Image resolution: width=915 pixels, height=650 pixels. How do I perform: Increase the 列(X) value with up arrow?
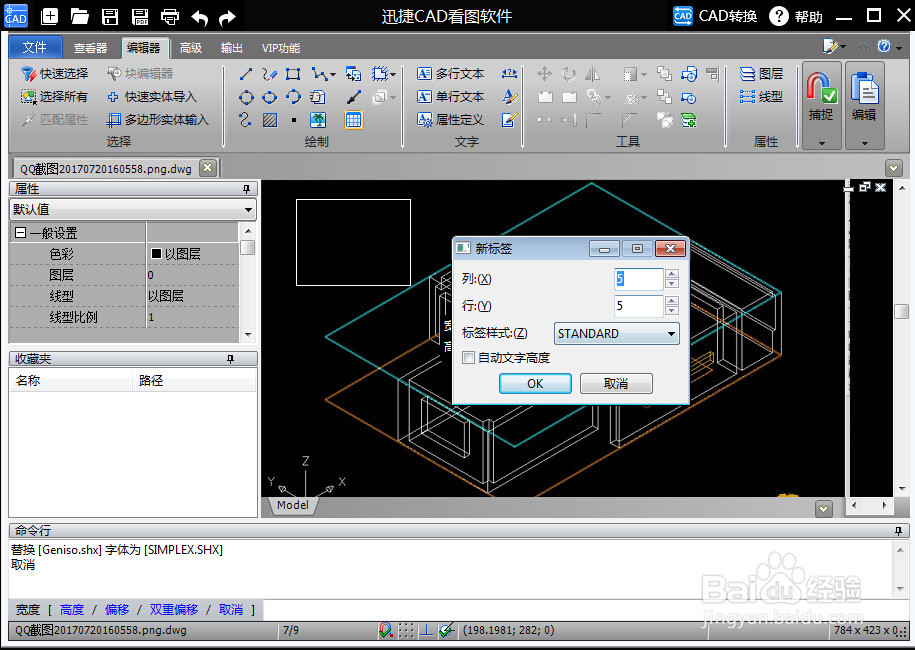click(672, 274)
